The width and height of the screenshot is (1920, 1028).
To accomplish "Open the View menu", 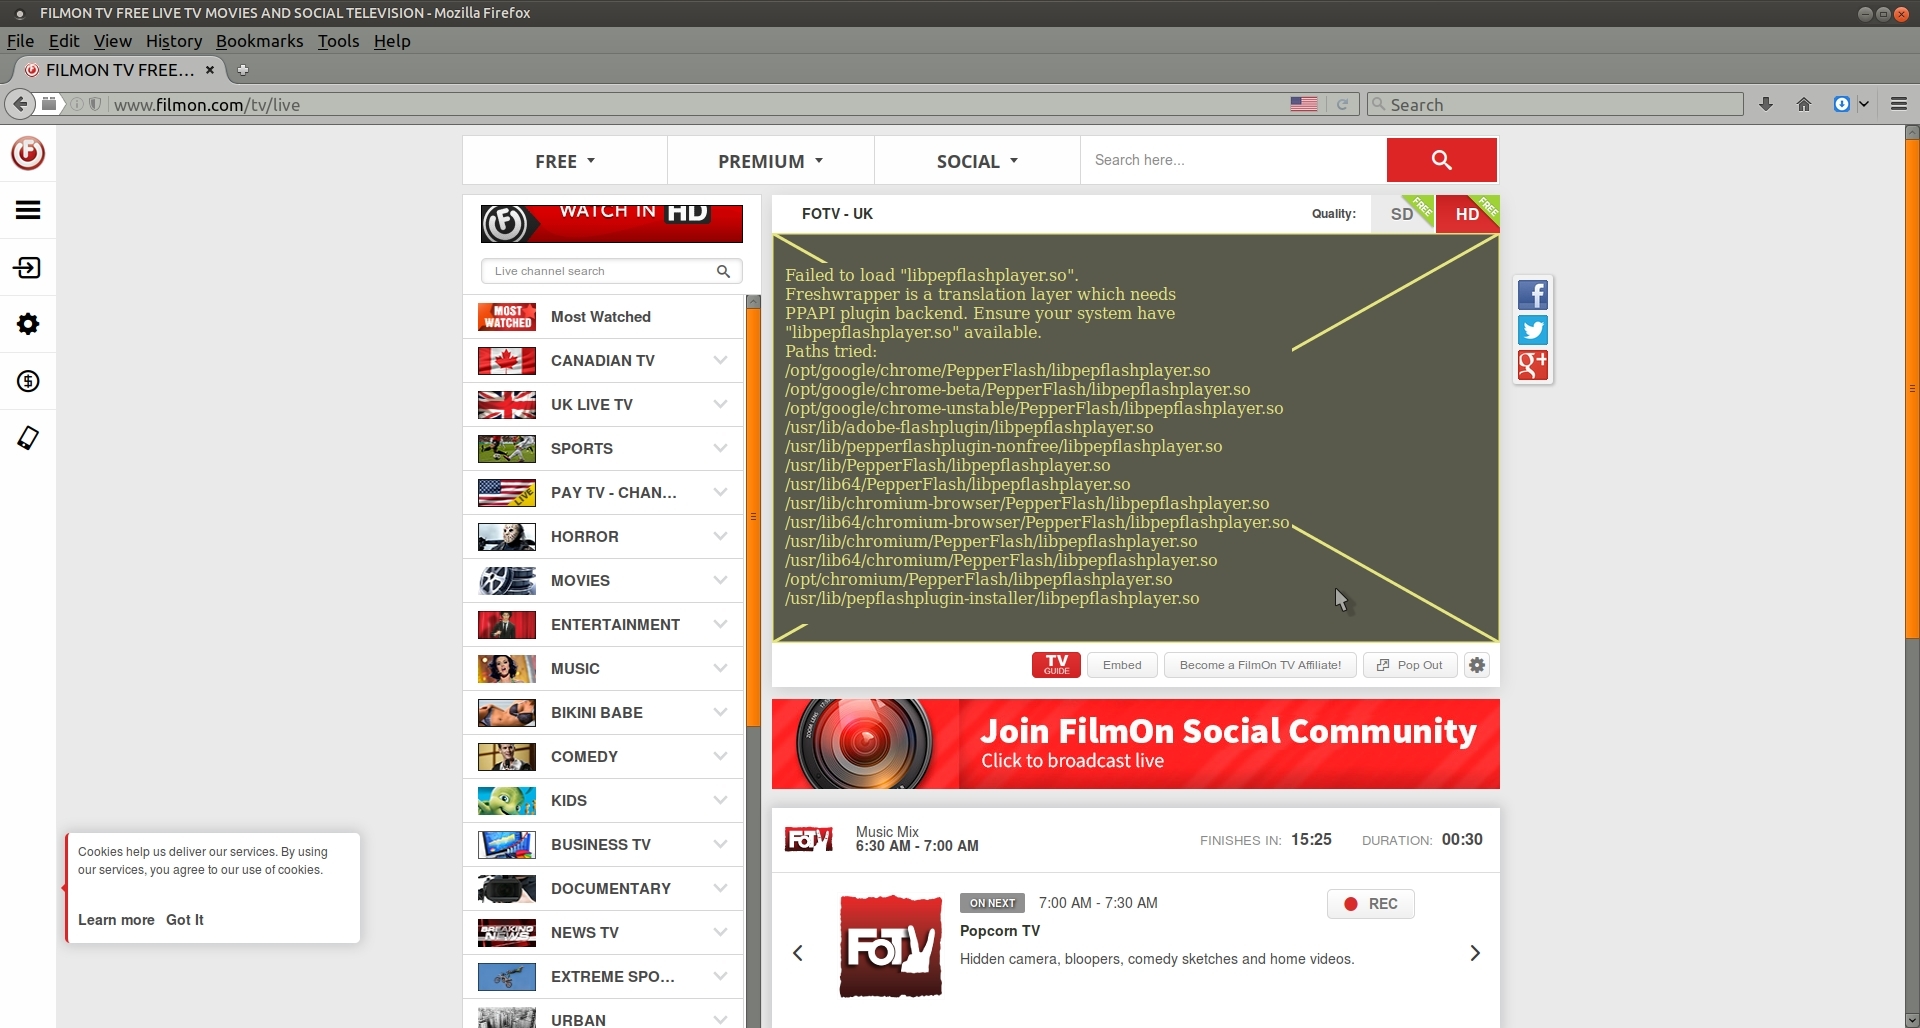I will pyautogui.click(x=112, y=41).
